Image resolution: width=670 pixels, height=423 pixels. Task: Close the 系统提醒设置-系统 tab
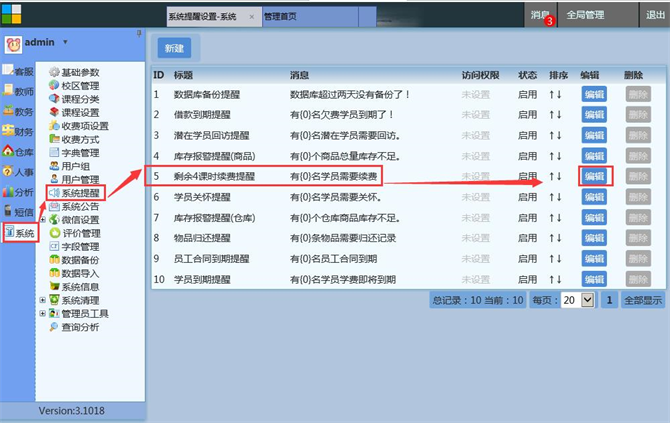point(252,17)
